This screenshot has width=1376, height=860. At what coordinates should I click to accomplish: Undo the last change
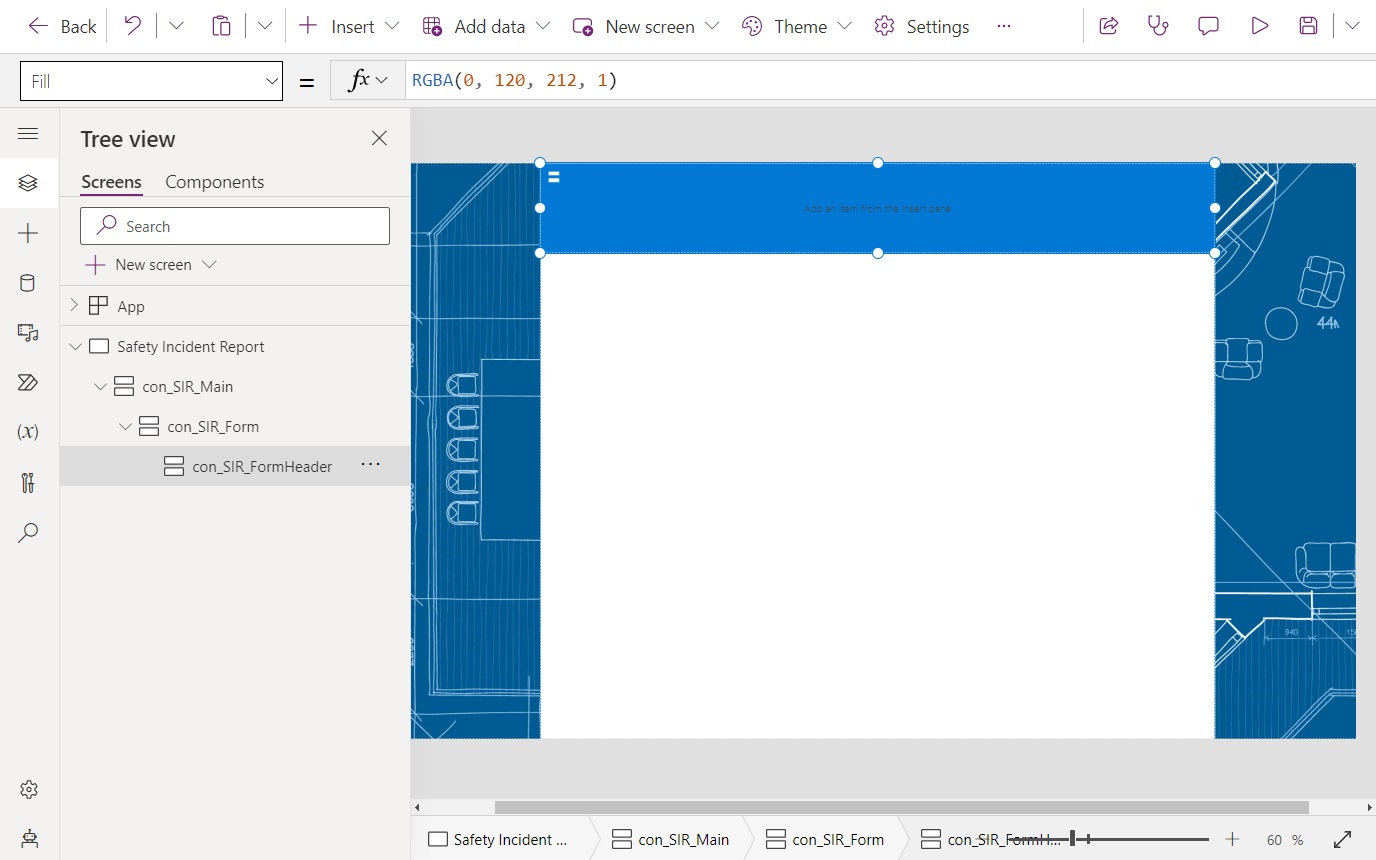[x=131, y=26]
